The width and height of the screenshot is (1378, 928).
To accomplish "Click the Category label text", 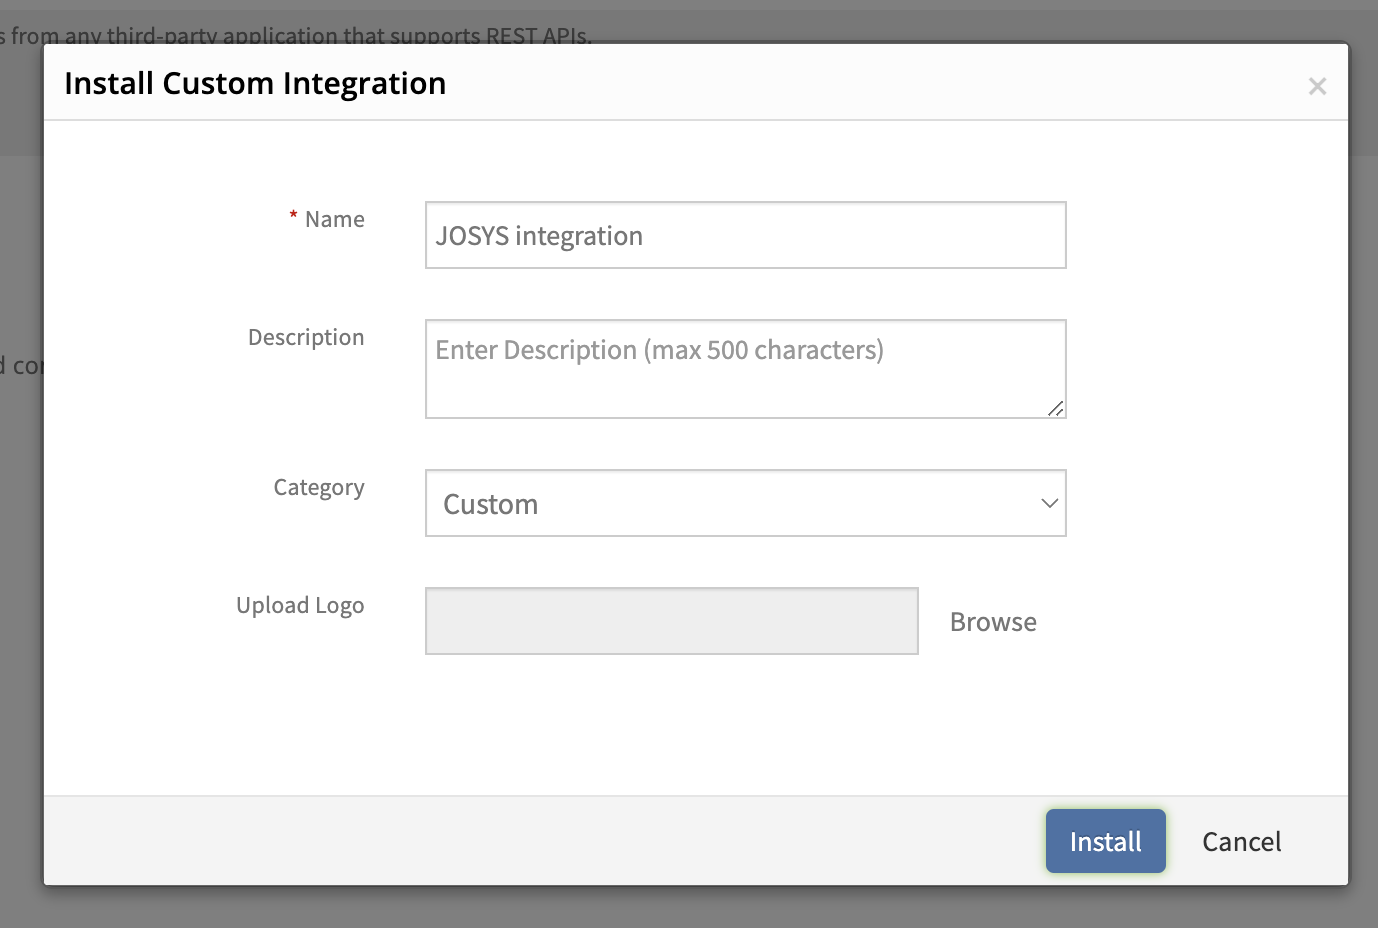I will (x=319, y=488).
